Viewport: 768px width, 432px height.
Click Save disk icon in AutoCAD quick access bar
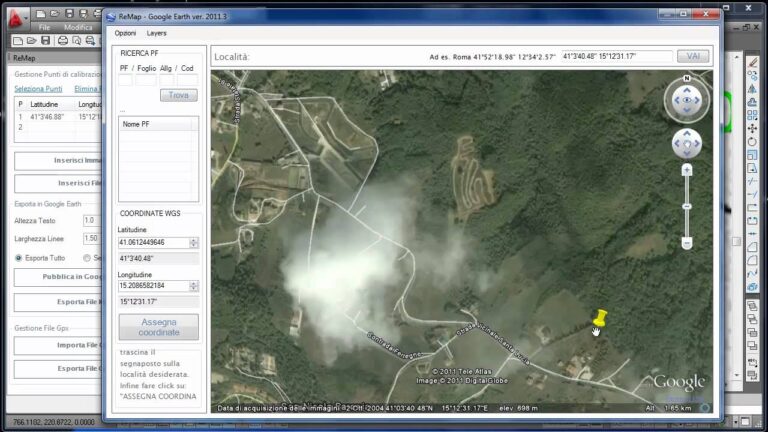(x=69, y=14)
